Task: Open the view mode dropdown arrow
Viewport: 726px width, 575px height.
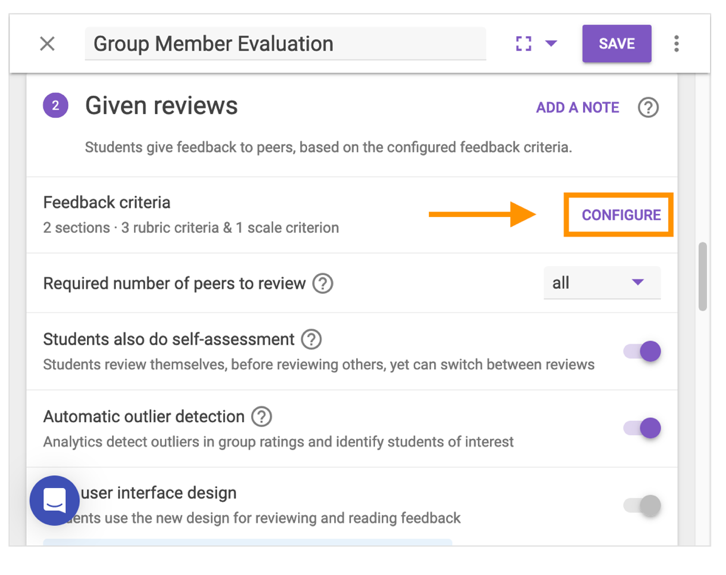Action: pyautogui.click(x=551, y=44)
